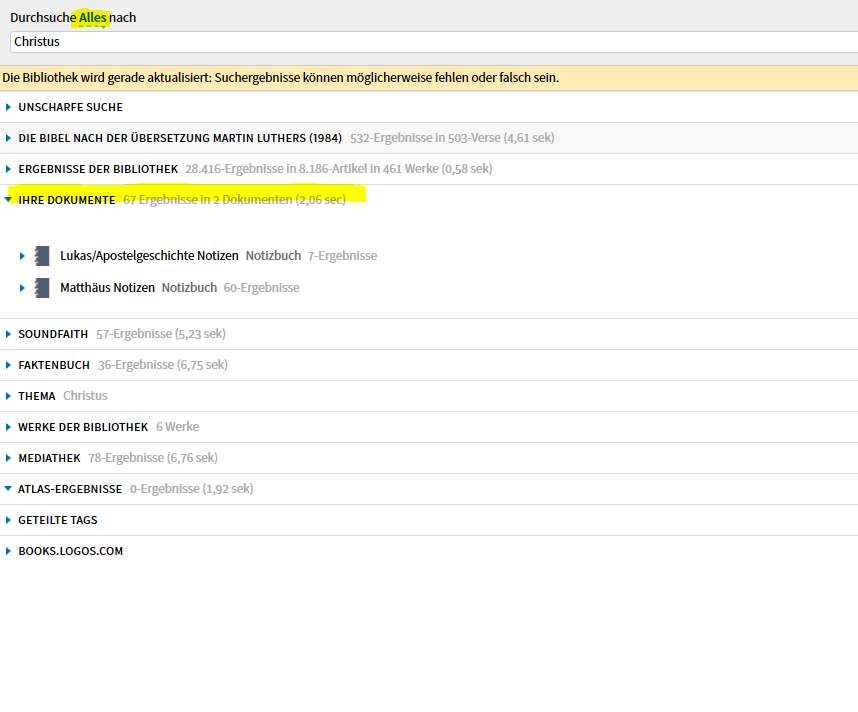858x712 pixels.
Task: Click the 'BOOKS.LOGOS.COM' heading text
Action: pos(71,551)
